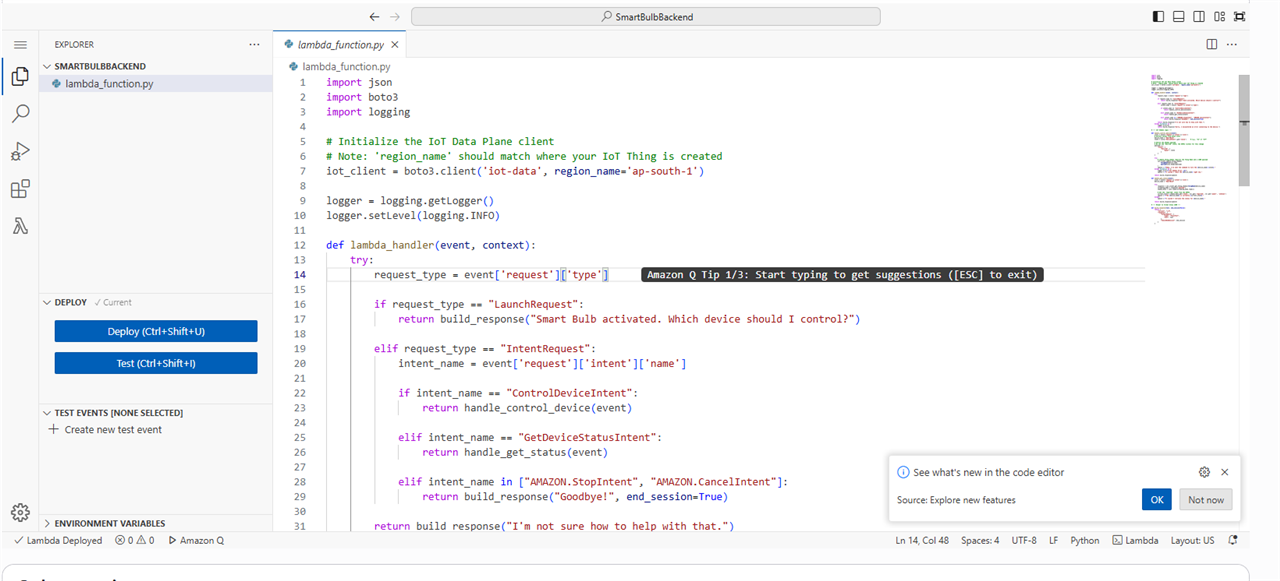Collapse the SMARTBULBBACKEND folder section

tap(156, 66)
